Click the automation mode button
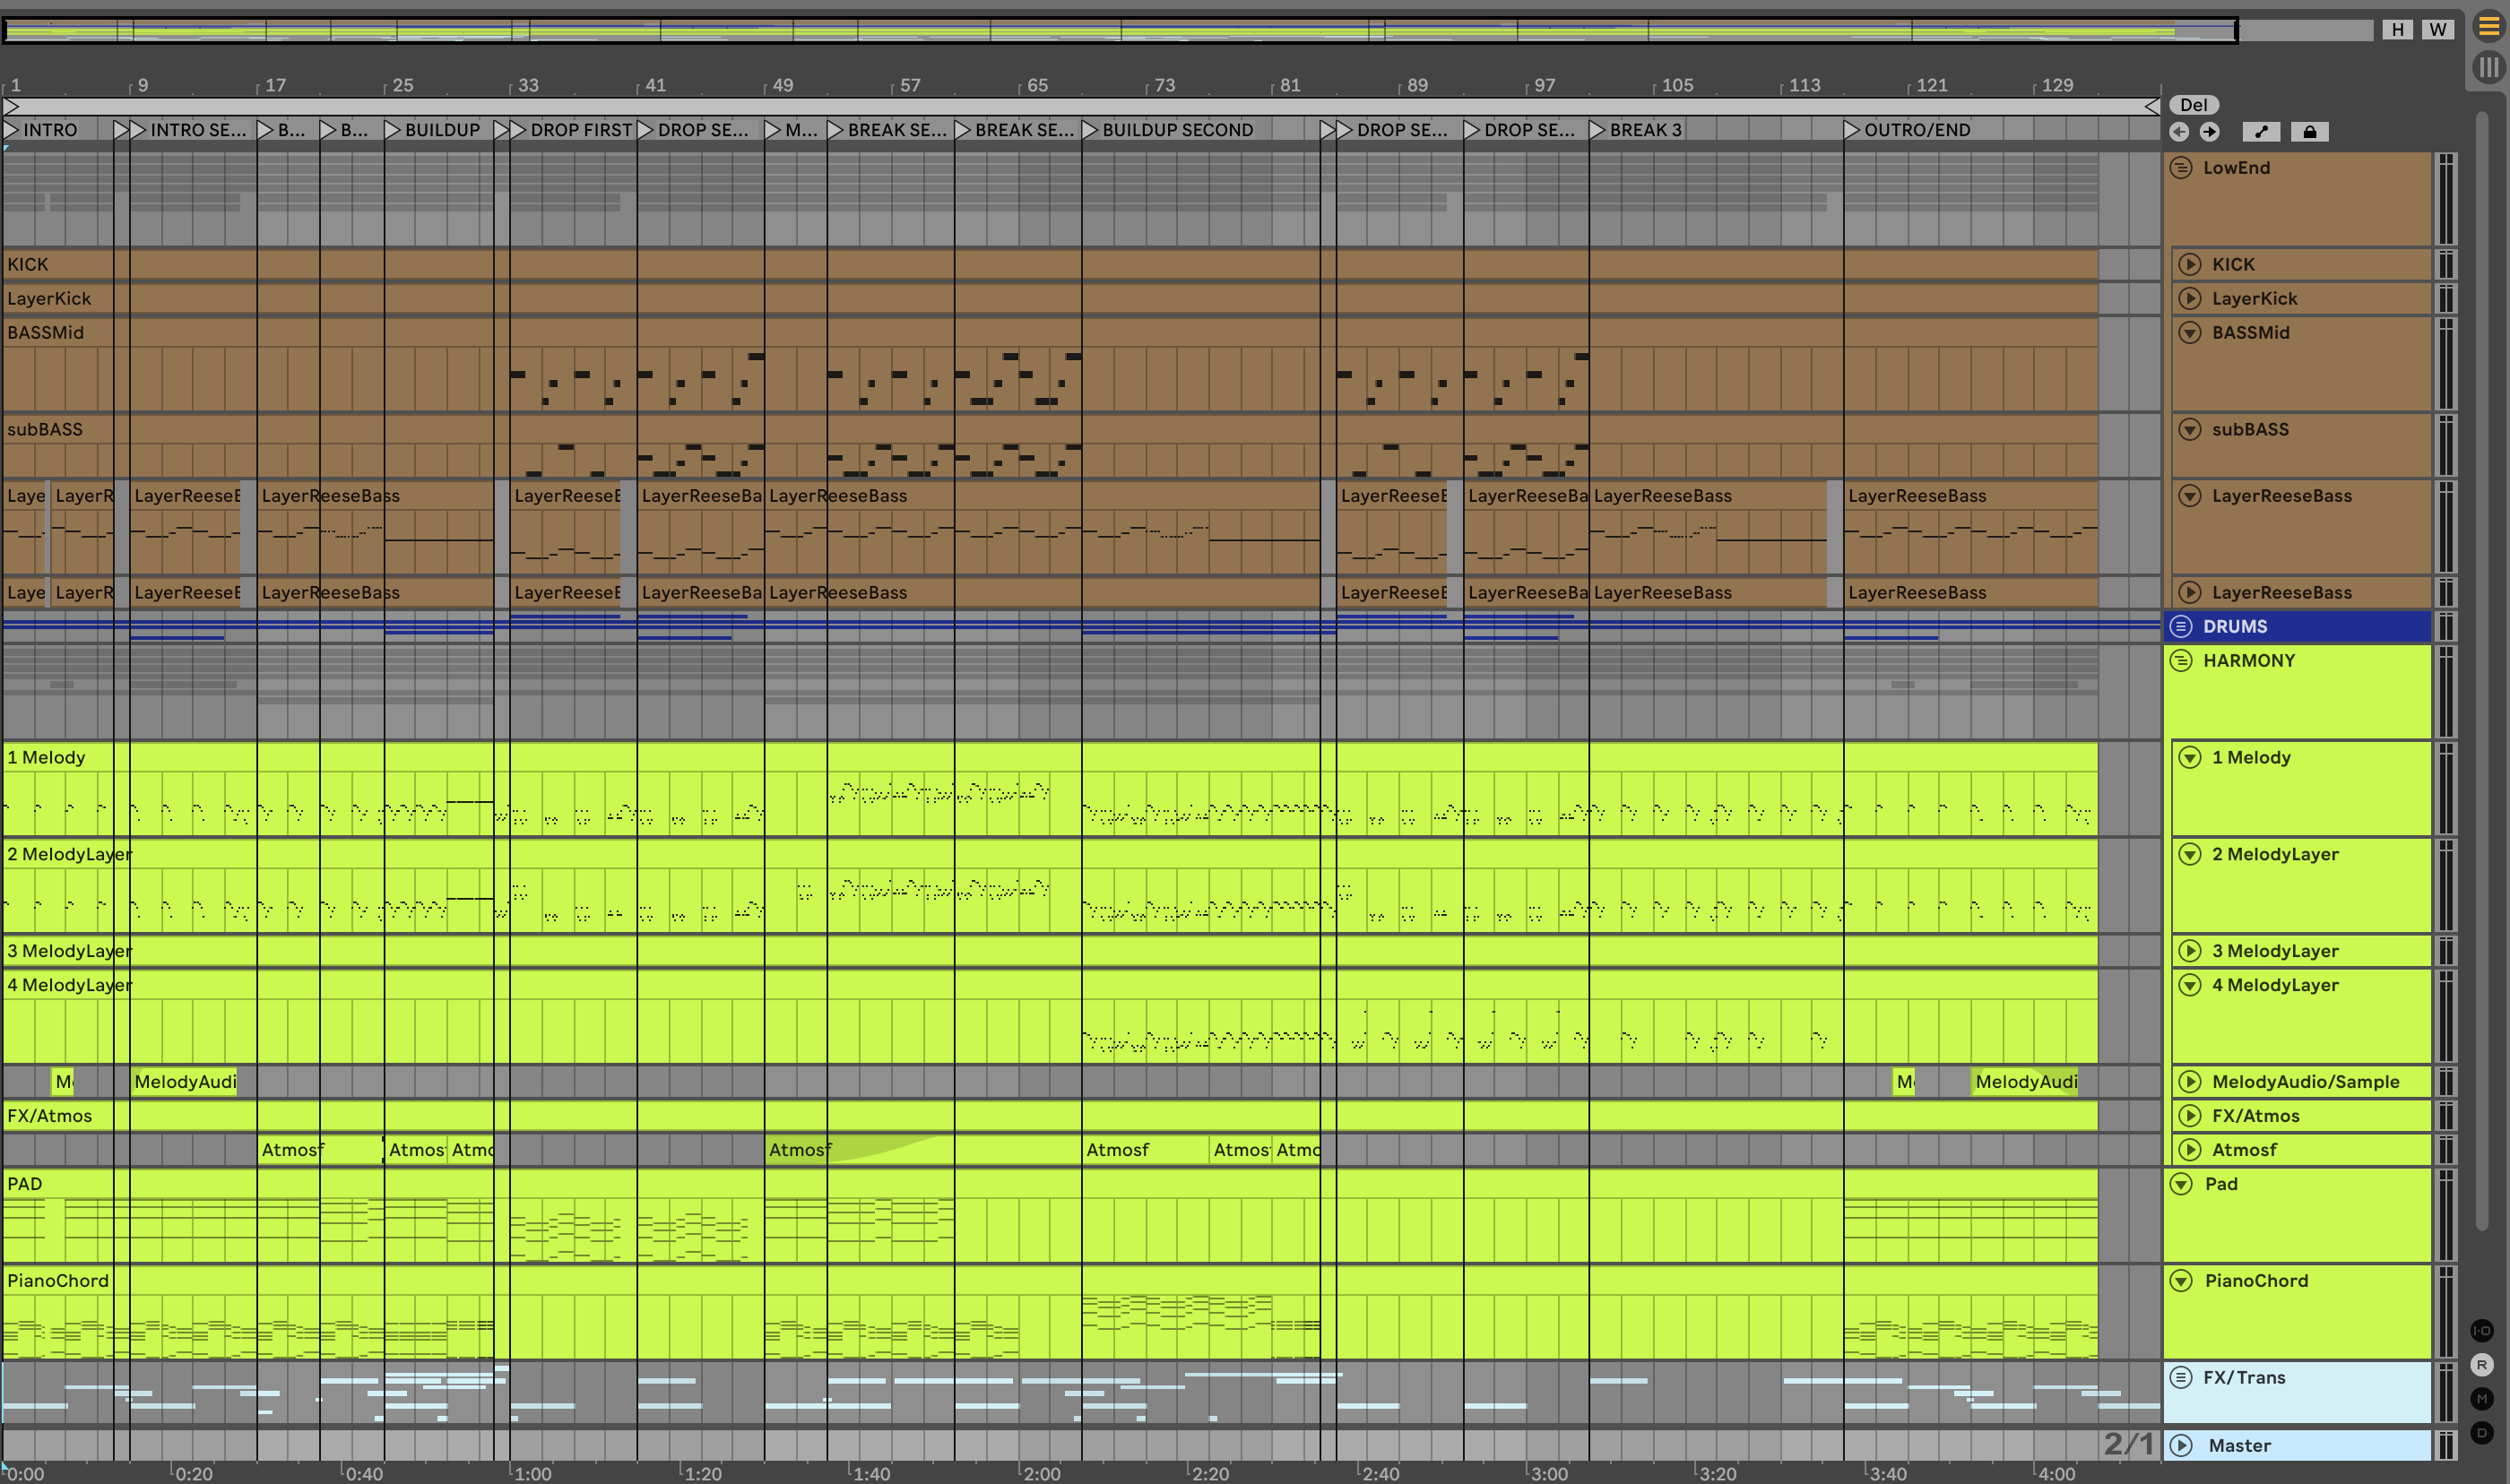Screen dimensions: 2510x1484 tap(2261, 132)
